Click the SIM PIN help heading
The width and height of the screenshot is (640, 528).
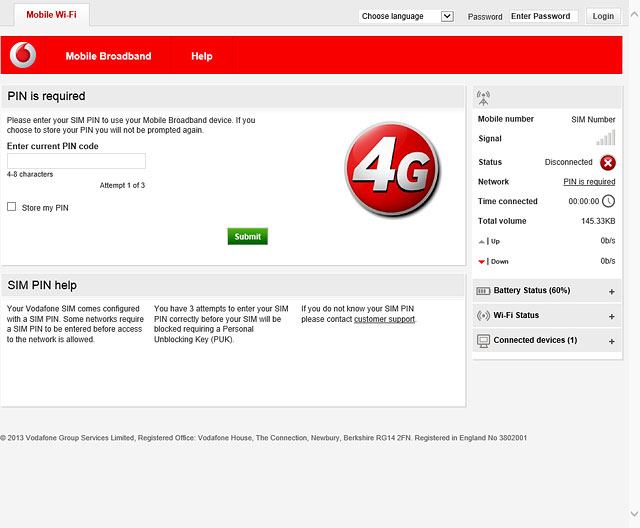click(42, 285)
